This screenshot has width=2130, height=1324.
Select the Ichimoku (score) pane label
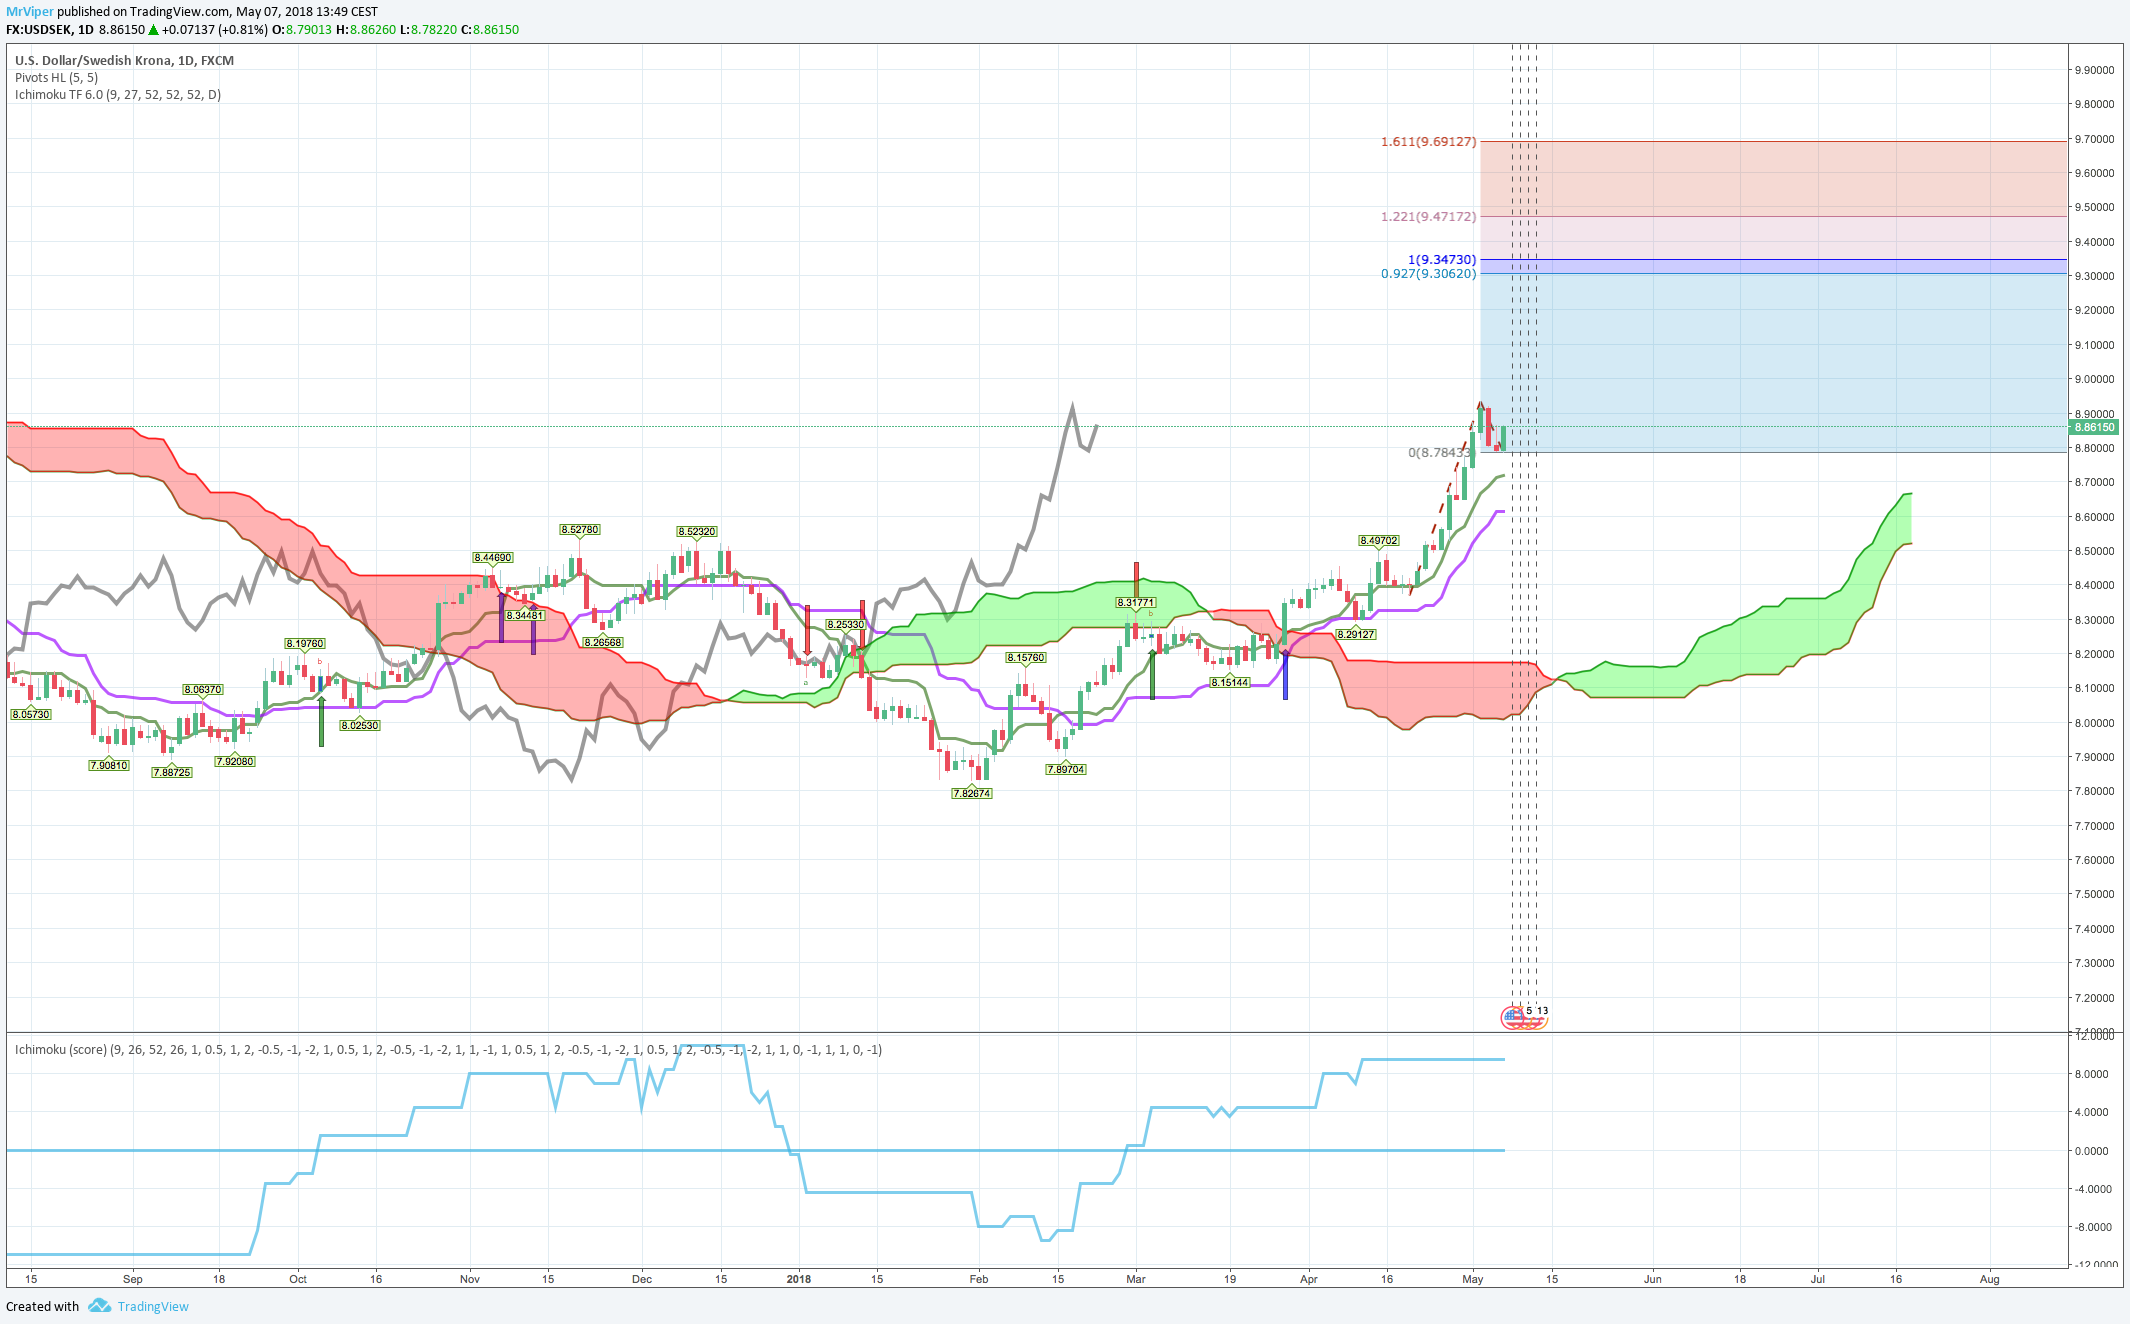[x=448, y=1049]
